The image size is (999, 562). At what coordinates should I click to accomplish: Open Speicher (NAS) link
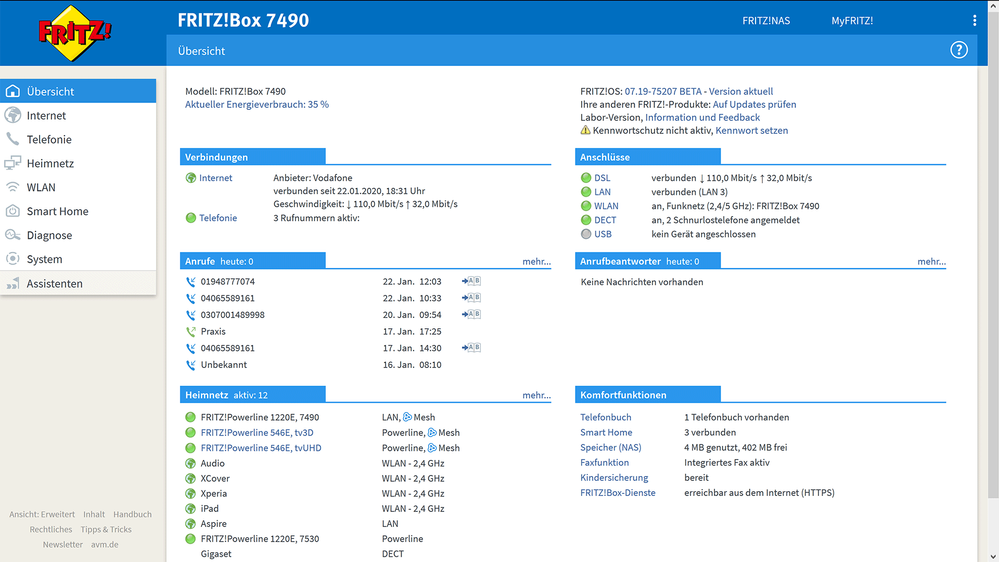click(610, 447)
